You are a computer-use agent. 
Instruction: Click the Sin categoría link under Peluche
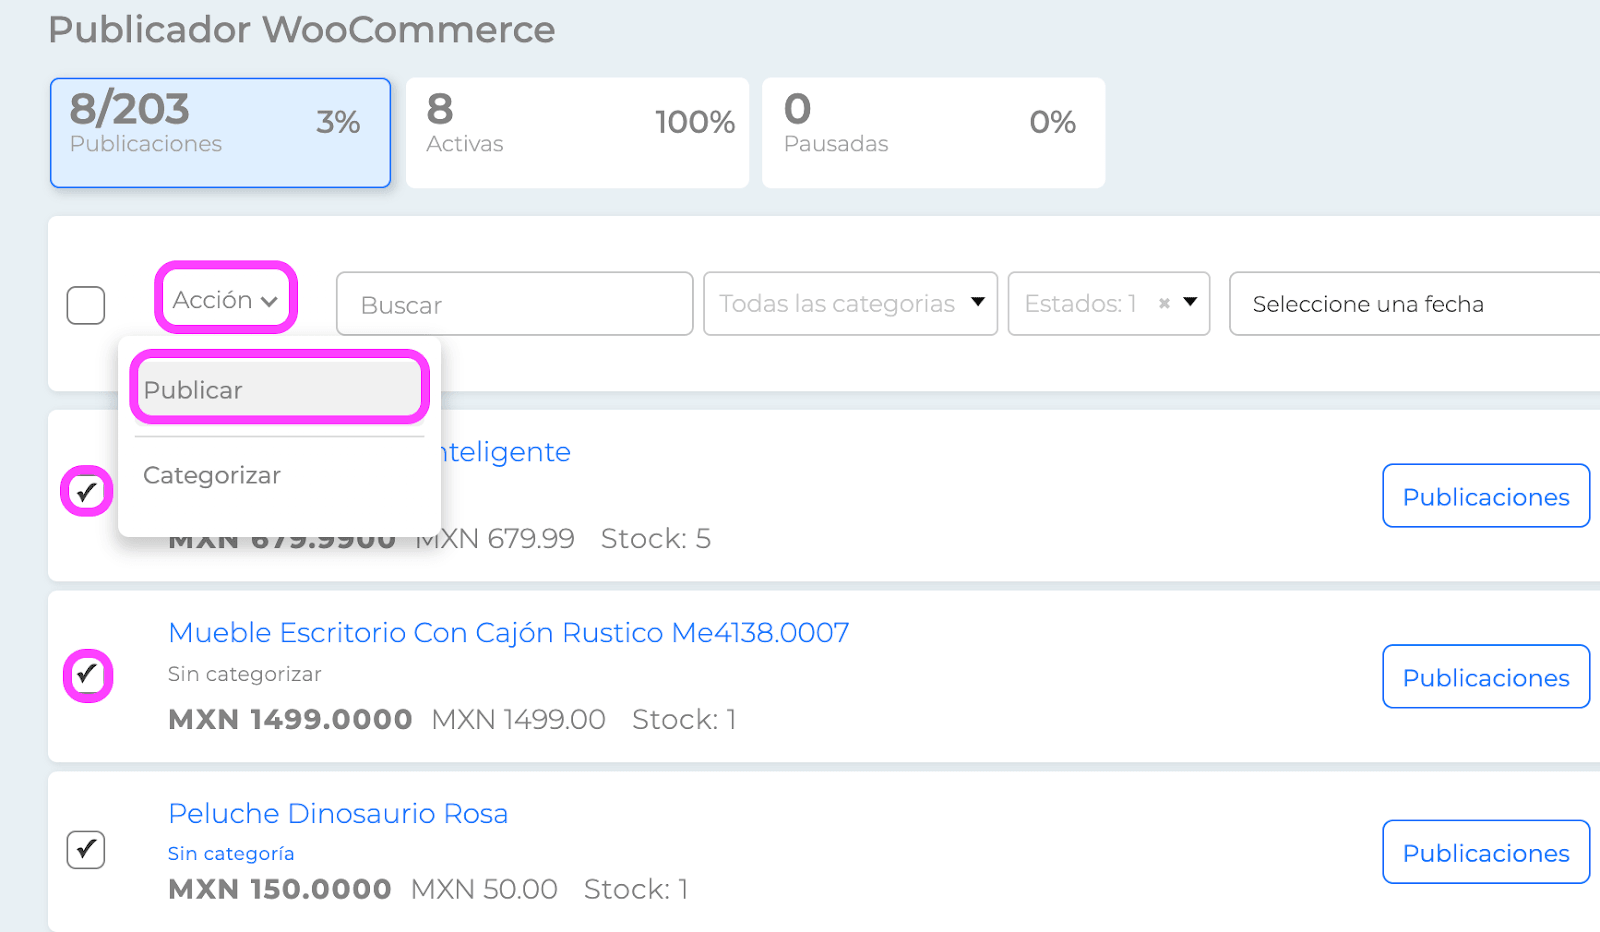point(231,854)
